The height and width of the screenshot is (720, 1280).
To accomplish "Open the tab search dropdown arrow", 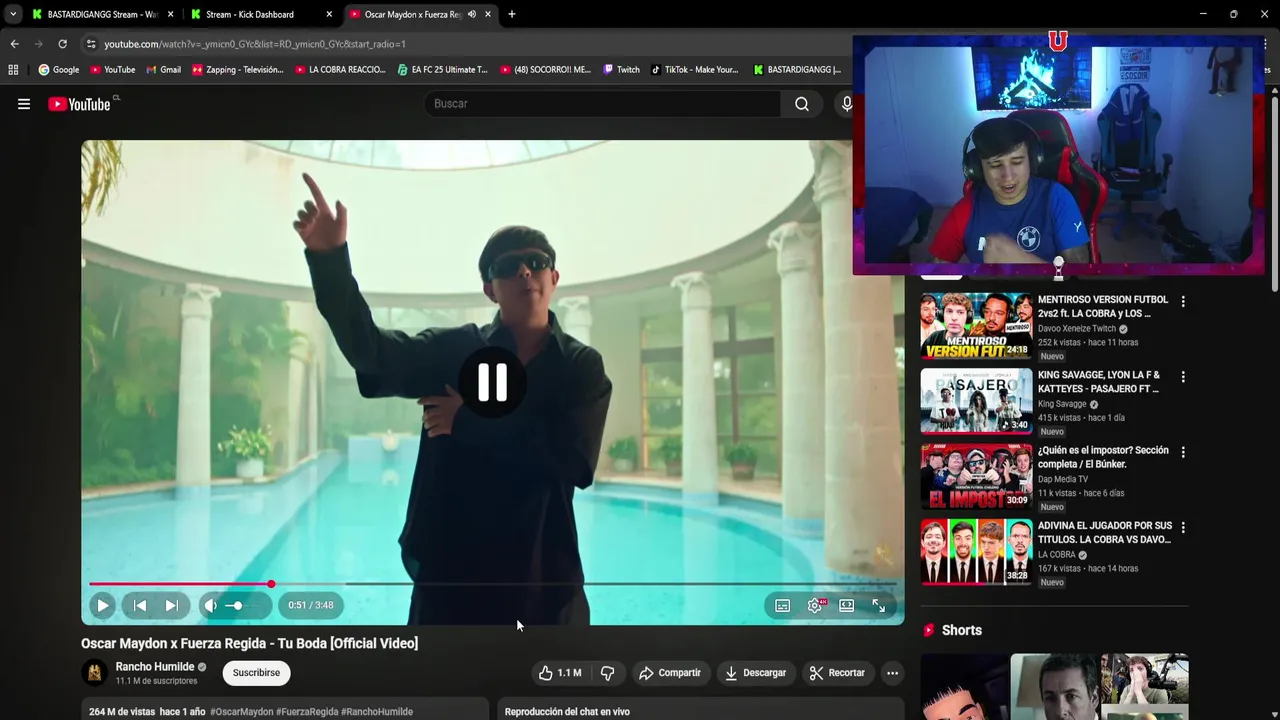I will [13, 14].
